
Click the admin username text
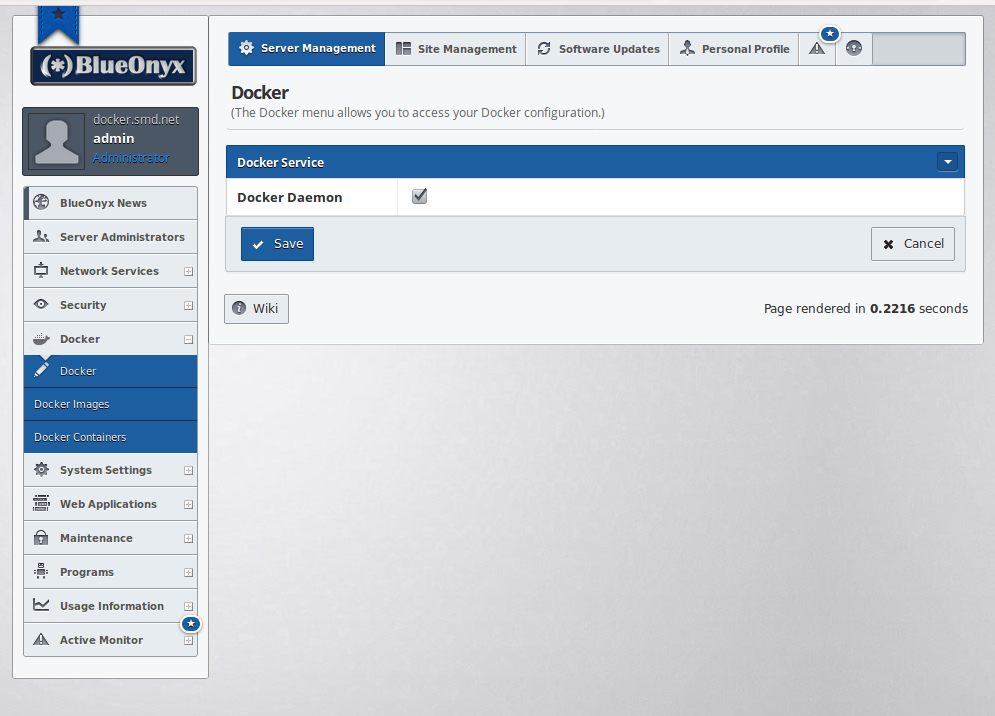114,138
